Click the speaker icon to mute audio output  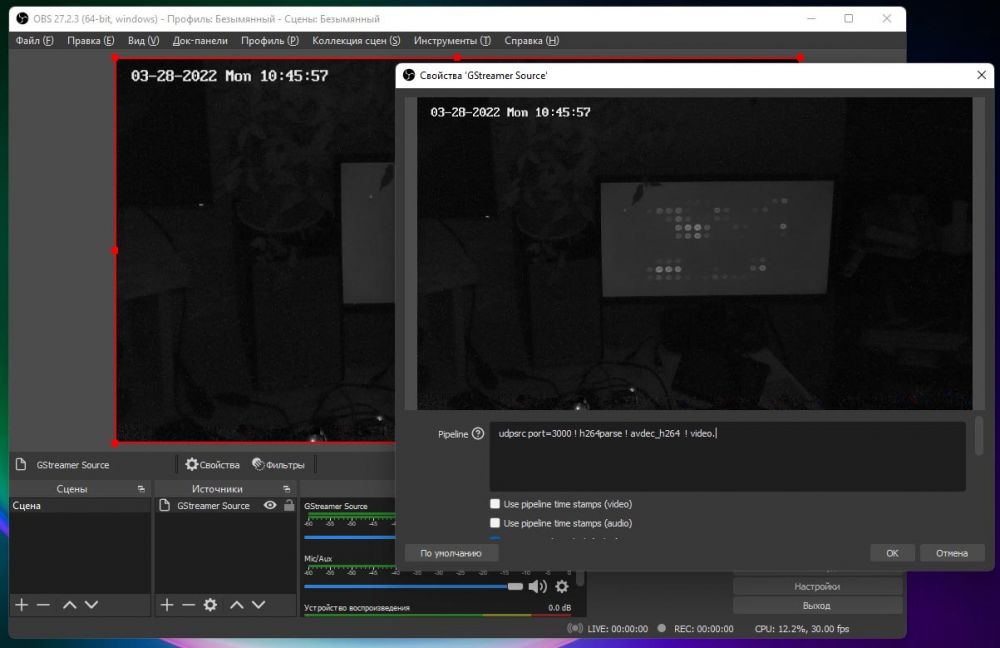coord(537,587)
